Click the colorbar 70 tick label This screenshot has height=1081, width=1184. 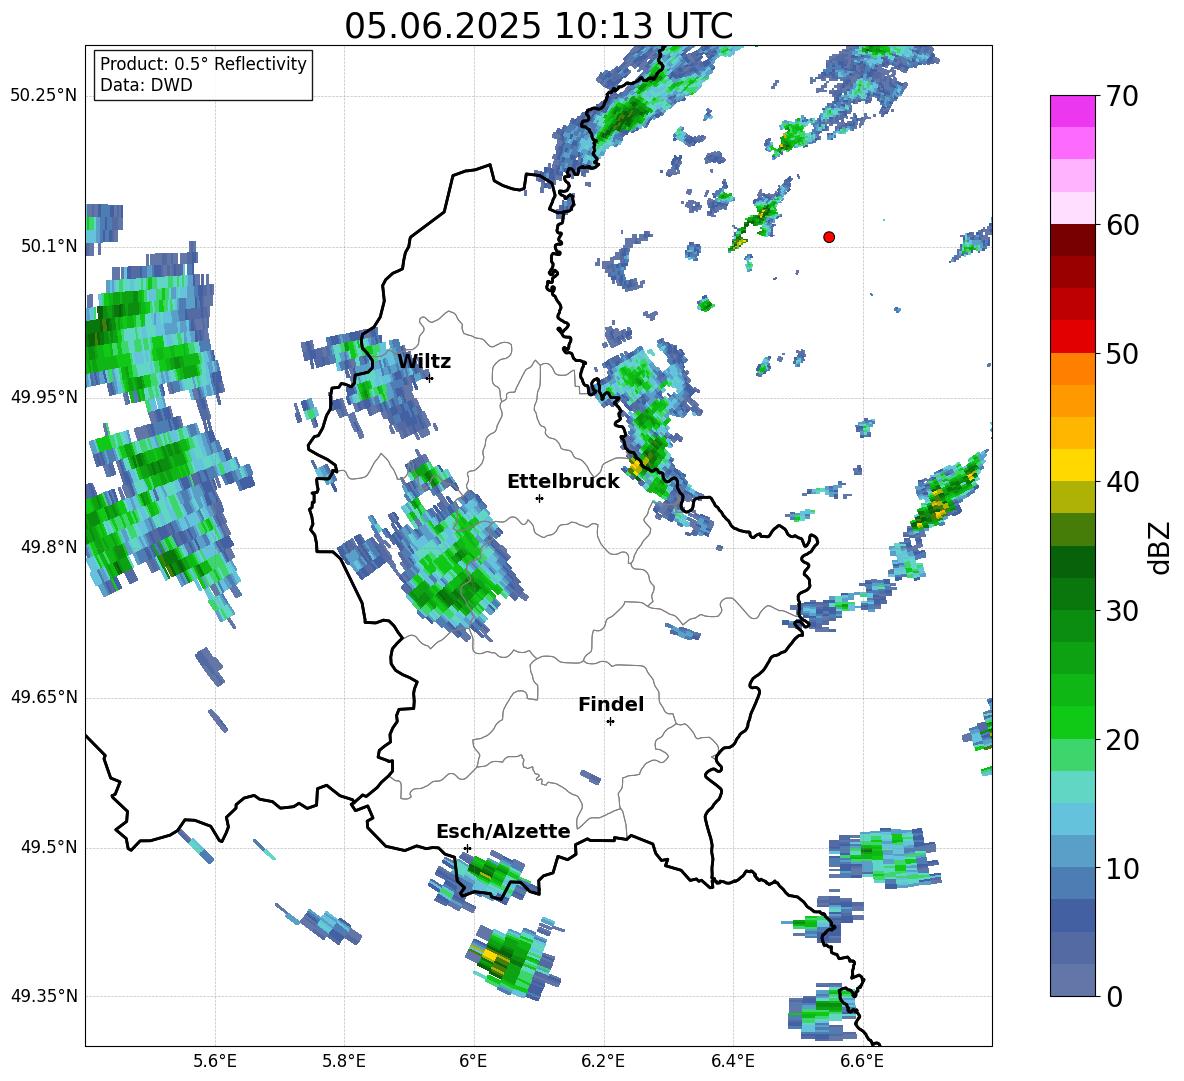coord(1122,96)
